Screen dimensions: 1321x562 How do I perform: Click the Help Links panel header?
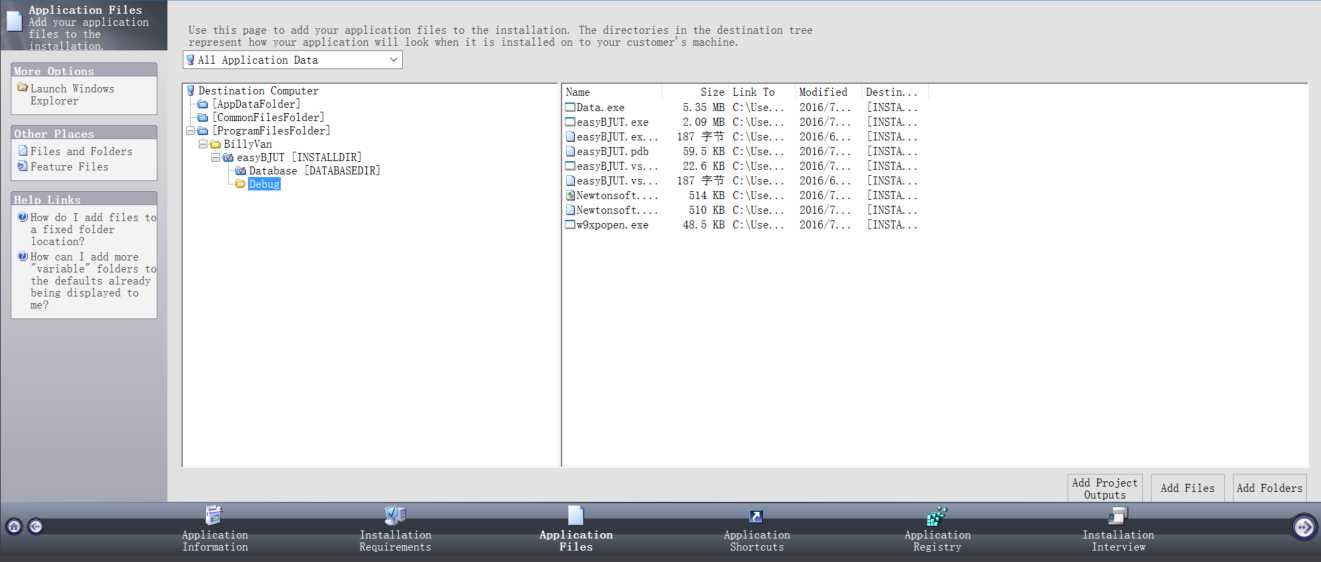(84, 199)
